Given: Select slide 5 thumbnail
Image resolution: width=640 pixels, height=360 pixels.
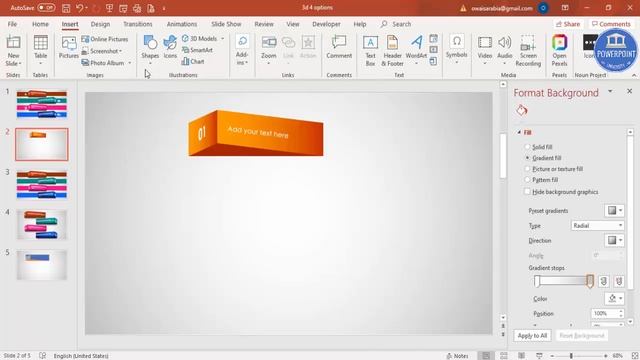Looking at the screenshot, I should point(42,265).
